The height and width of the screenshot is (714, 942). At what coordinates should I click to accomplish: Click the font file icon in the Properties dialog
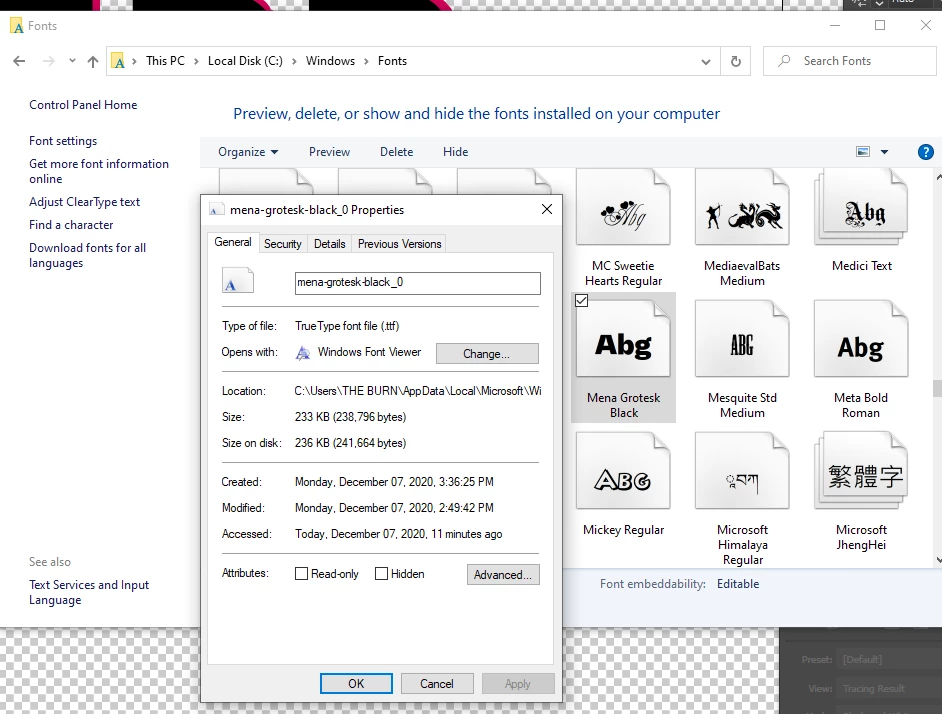tap(238, 281)
